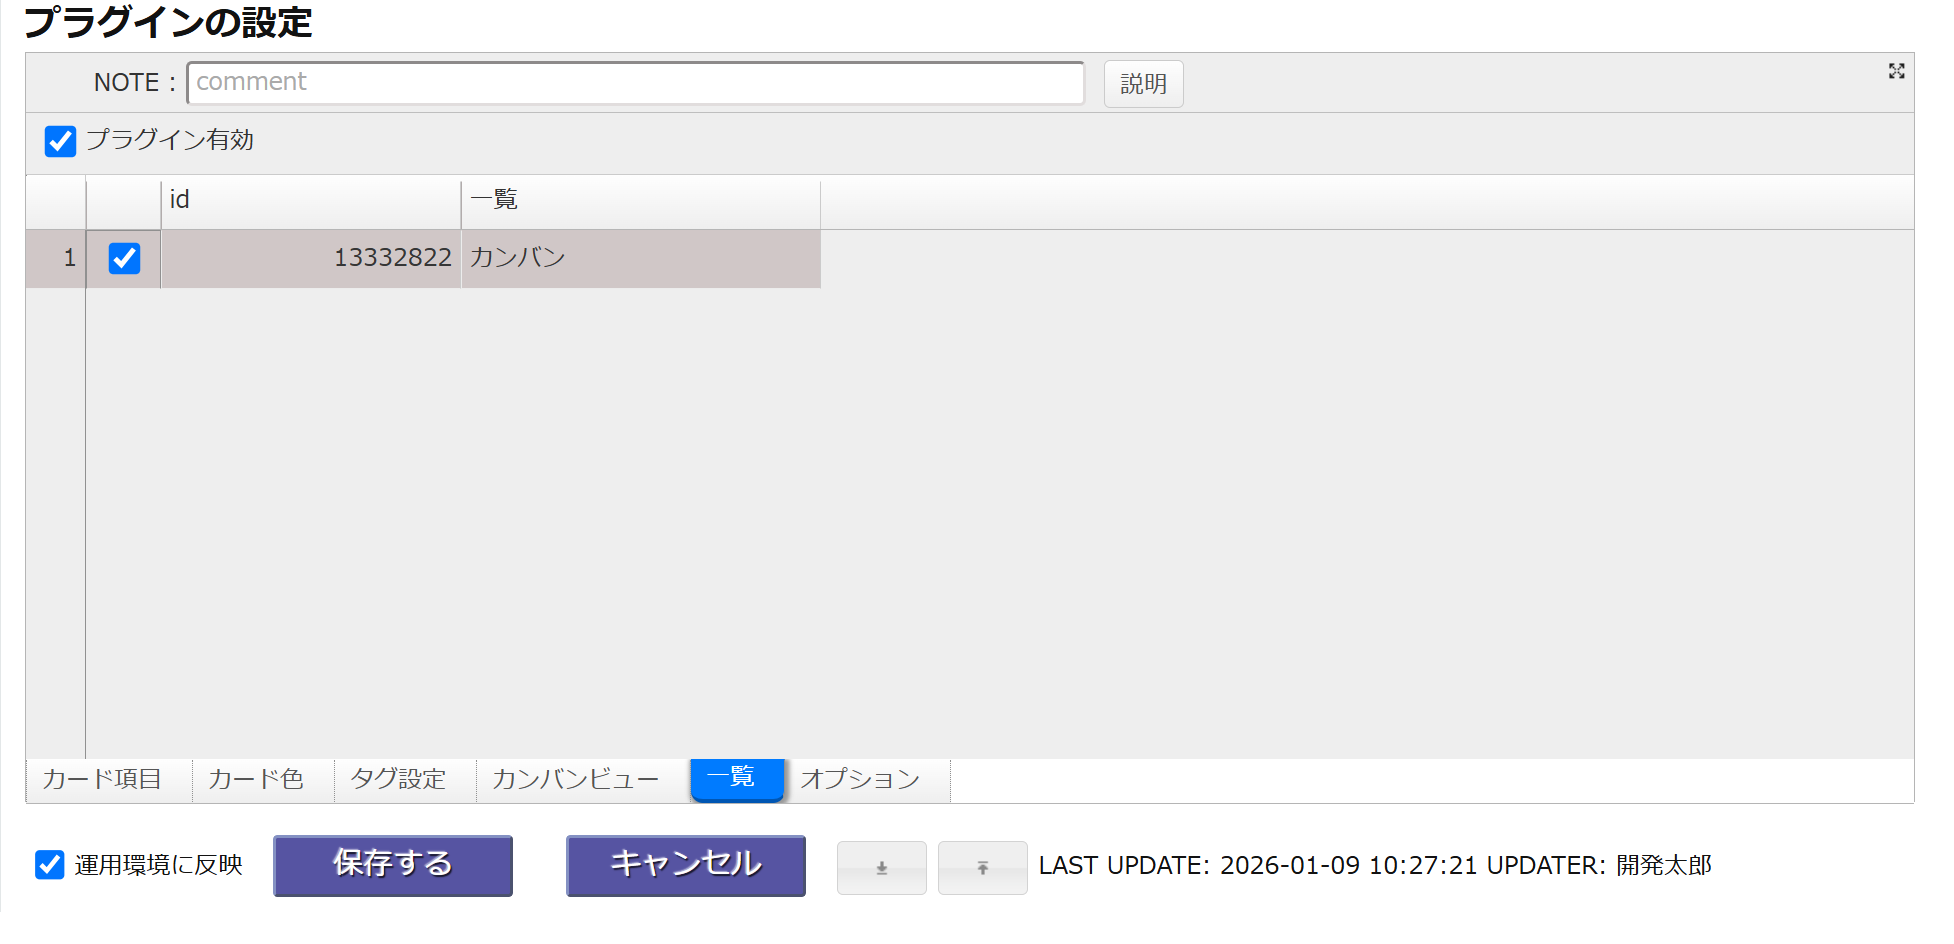Click the LAST UPDATE timestamp text

click(x=1258, y=866)
